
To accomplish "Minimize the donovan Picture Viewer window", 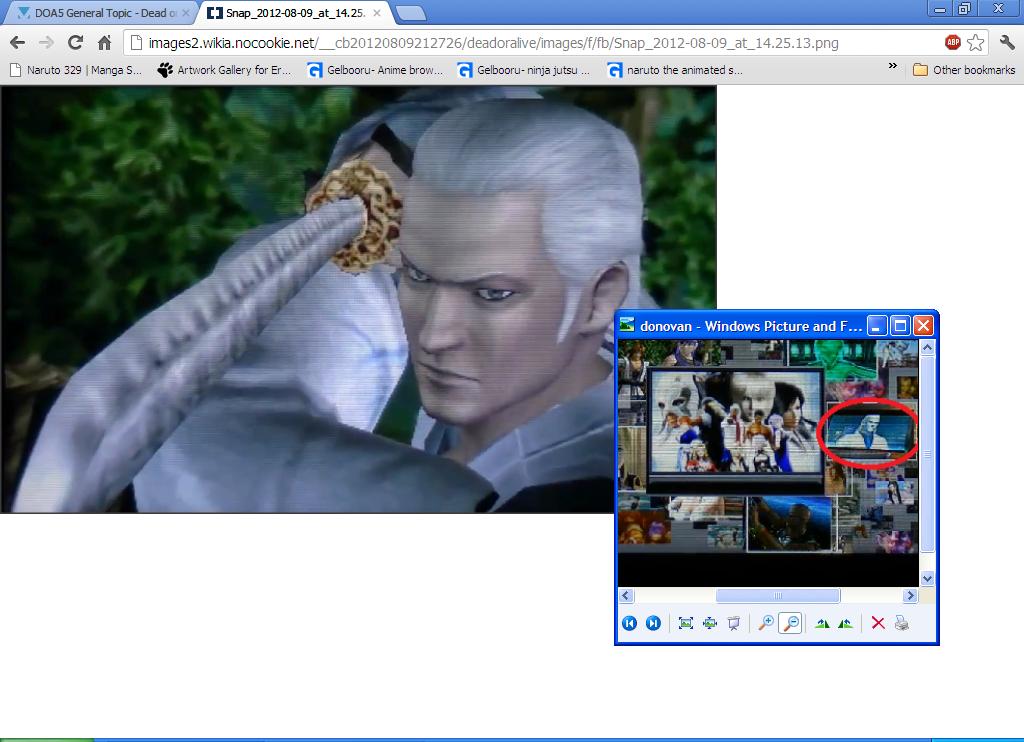I will (x=877, y=325).
